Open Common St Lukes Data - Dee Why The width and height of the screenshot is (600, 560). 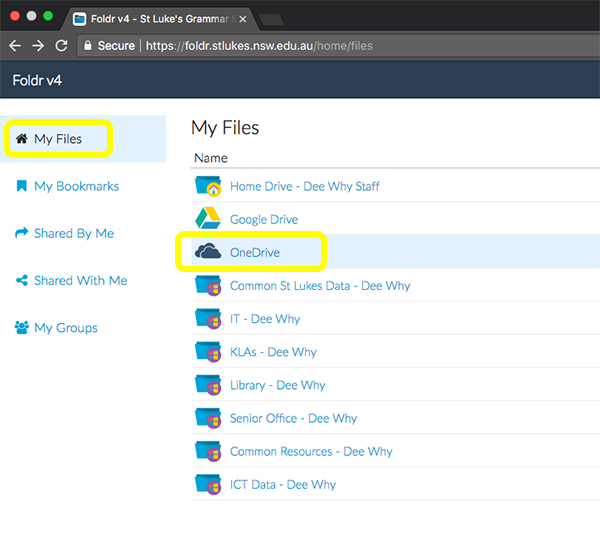pos(319,286)
